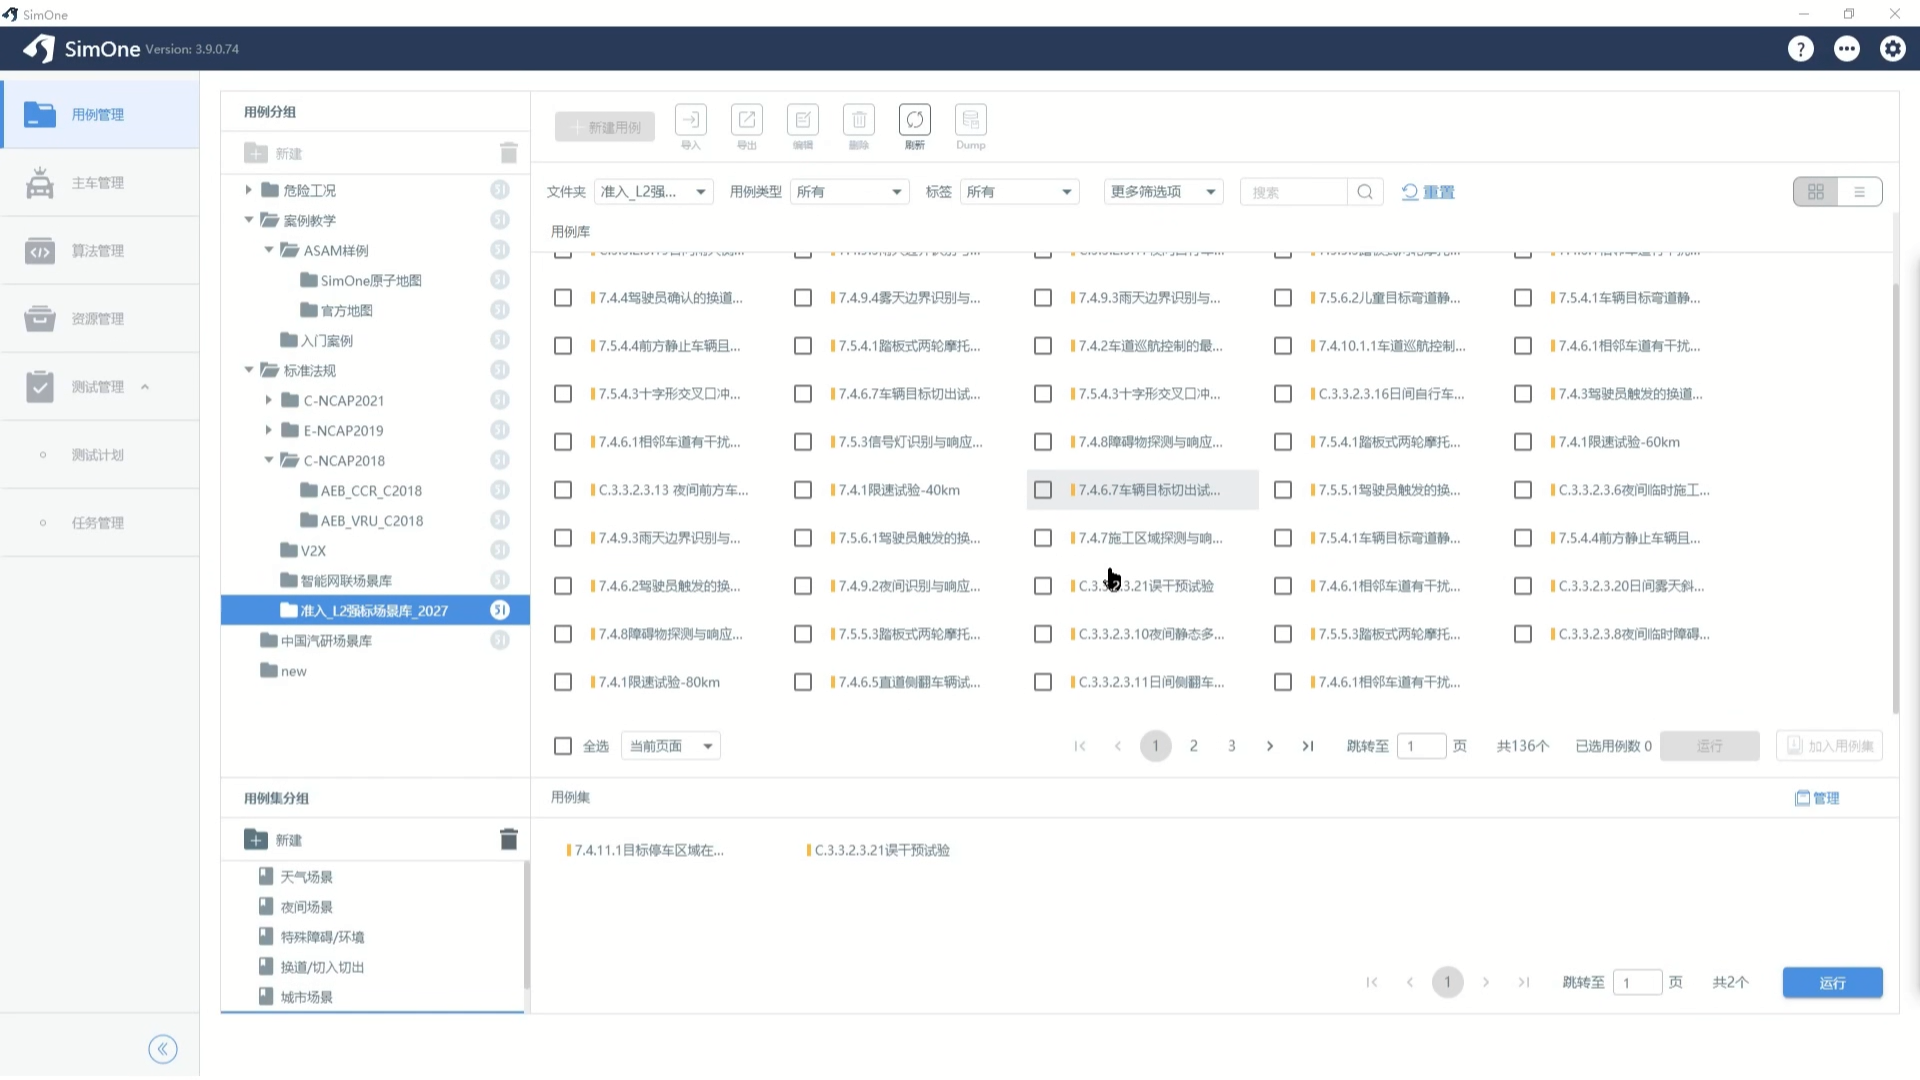
Task: Open the 文件夹 folder dropdown
Action: (654, 192)
